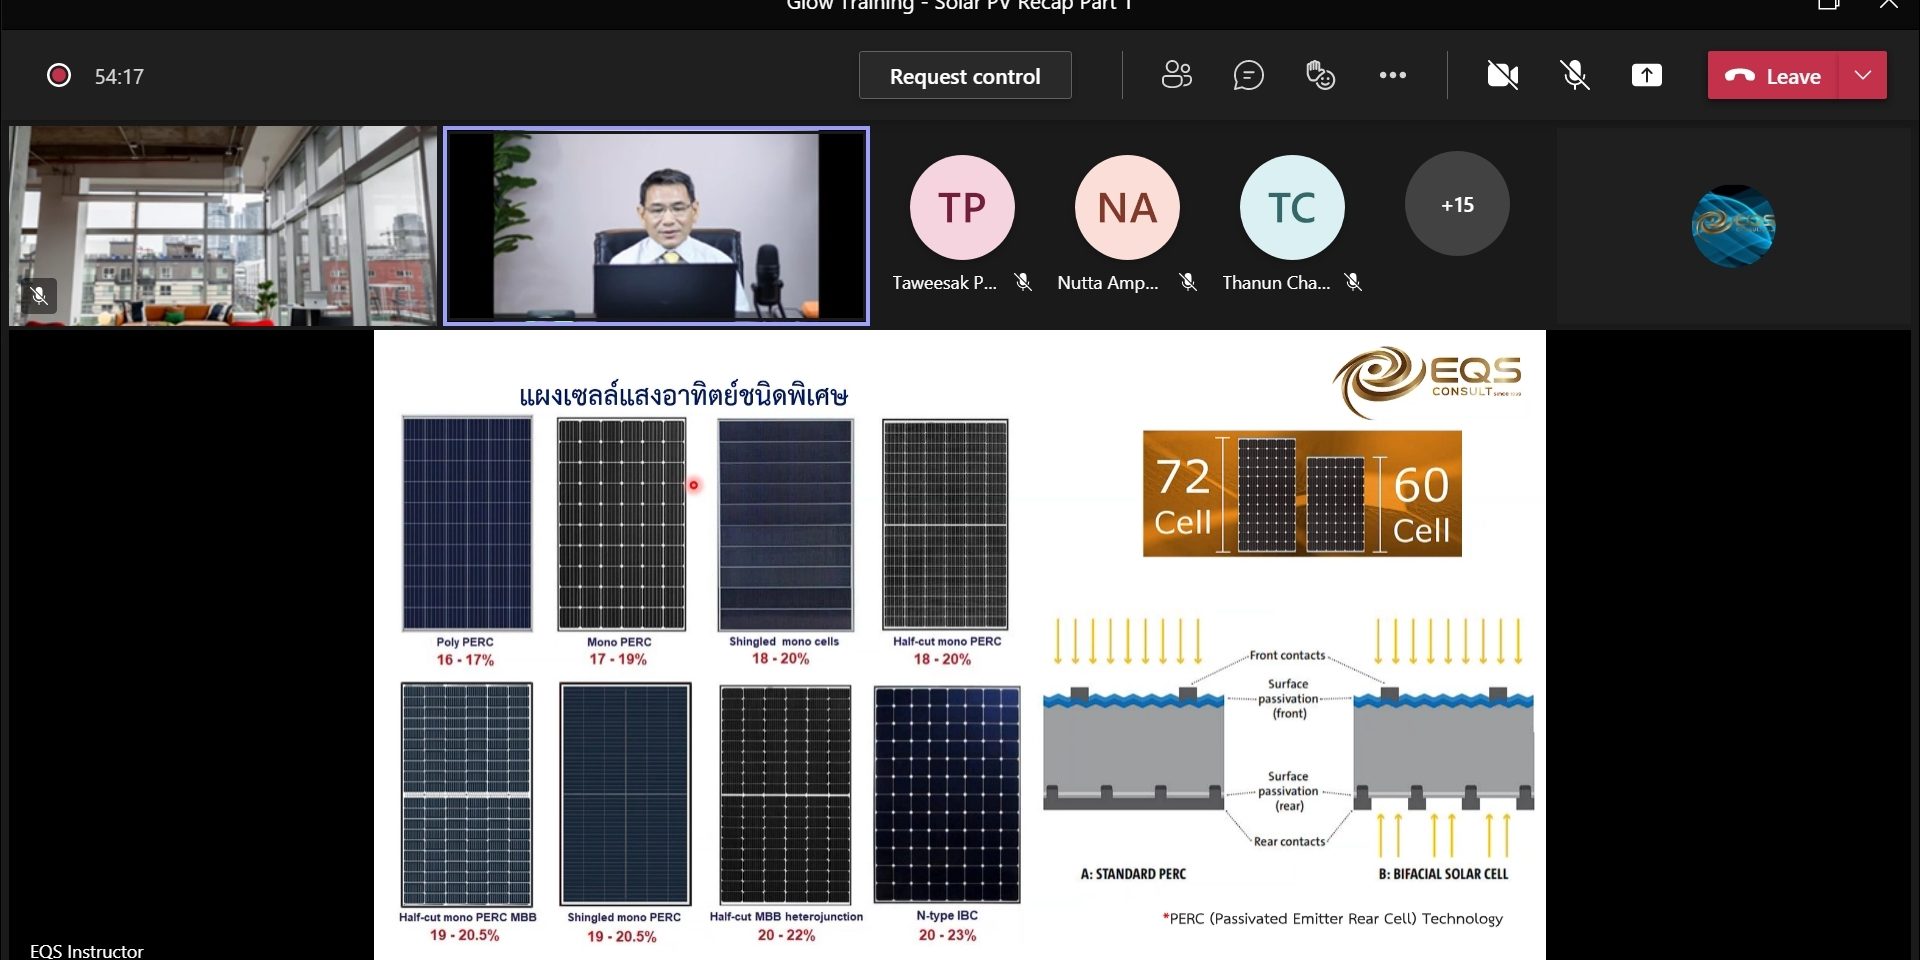
Task: Click Request control button
Action: 964,76
